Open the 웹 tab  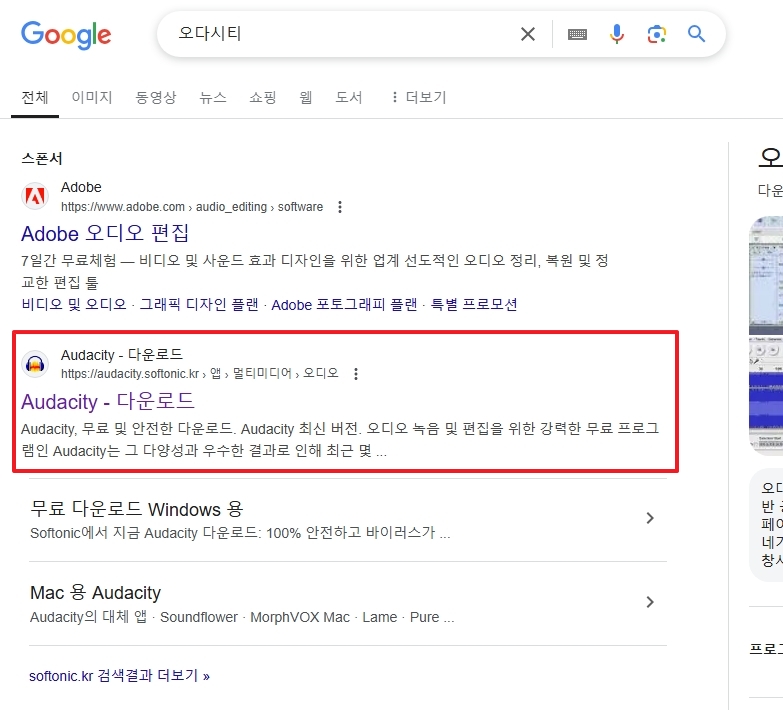(x=306, y=97)
